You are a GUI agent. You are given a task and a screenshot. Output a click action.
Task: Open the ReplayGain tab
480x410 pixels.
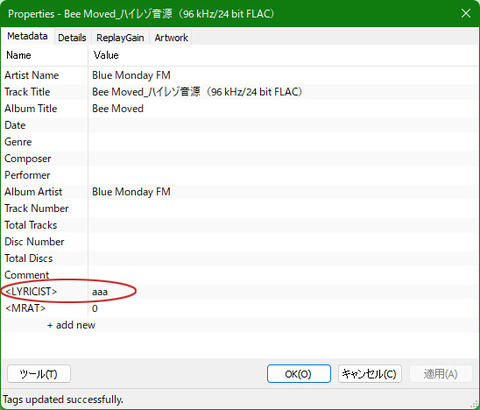[x=120, y=38]
